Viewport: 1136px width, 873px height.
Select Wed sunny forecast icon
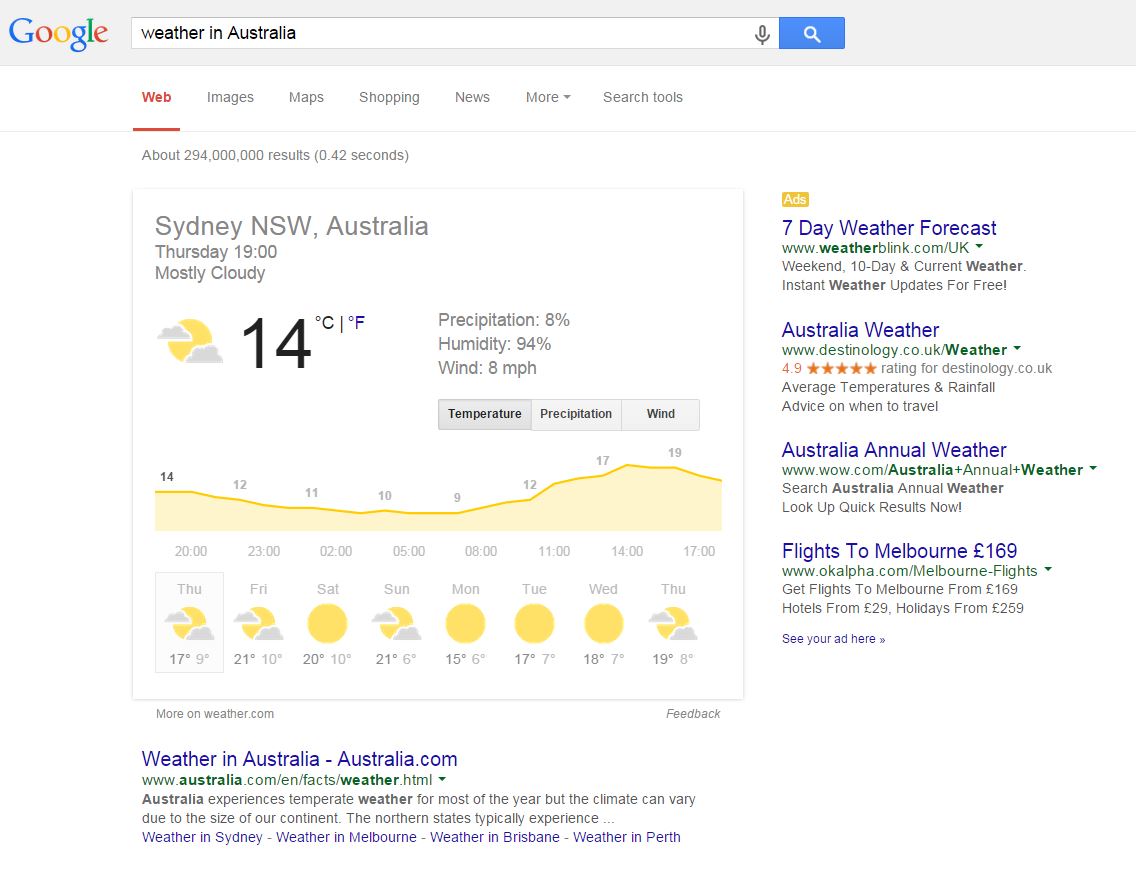604,624
